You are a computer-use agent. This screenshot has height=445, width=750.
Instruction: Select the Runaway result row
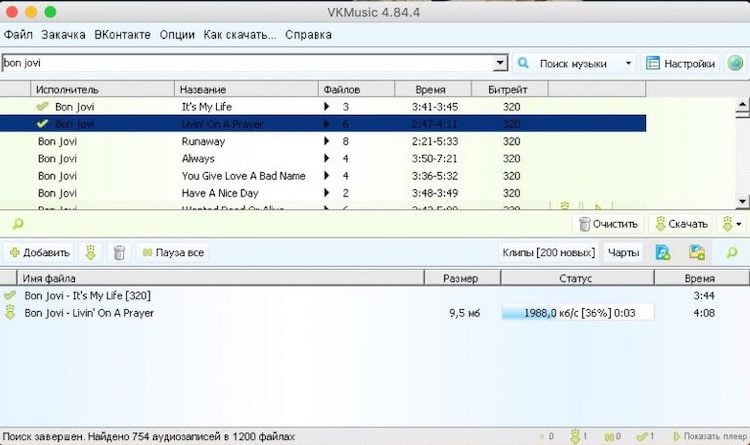(323, 141)
